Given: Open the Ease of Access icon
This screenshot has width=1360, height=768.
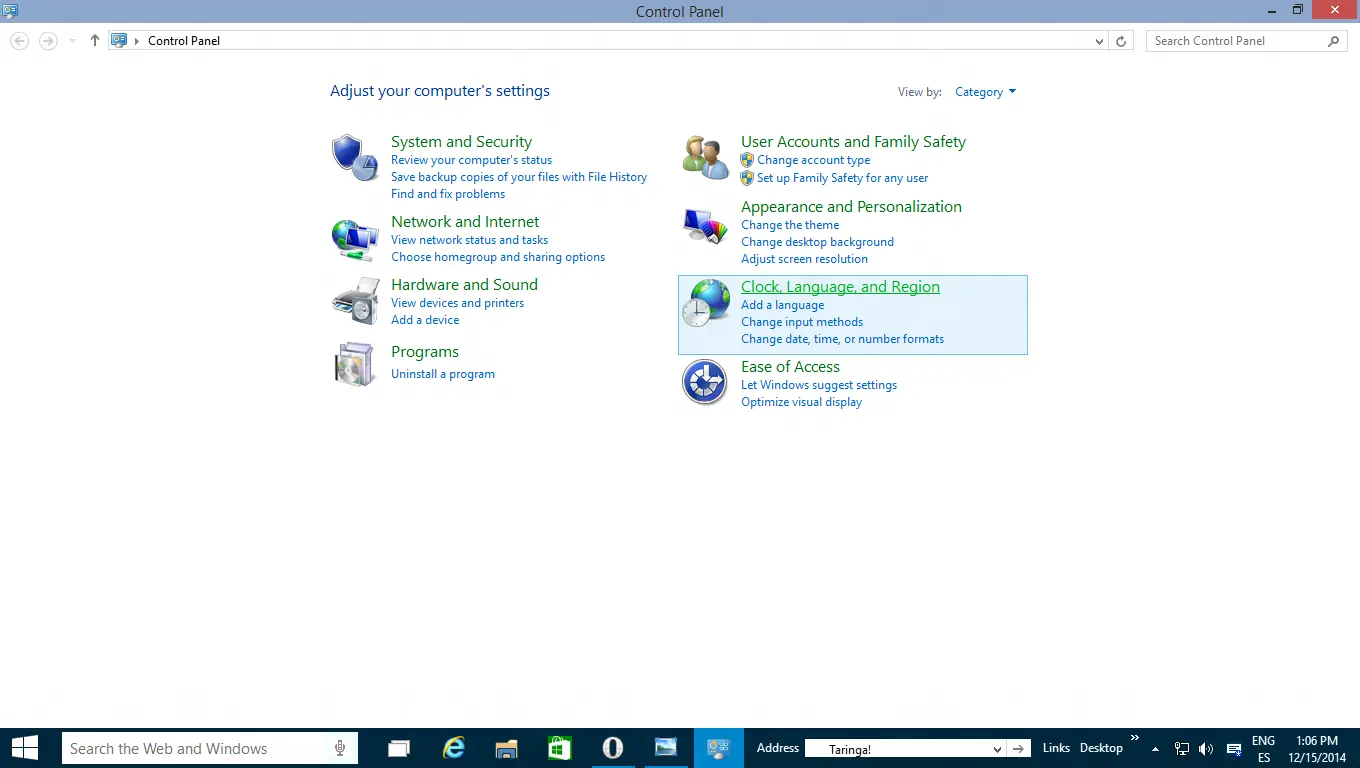Looking at the screenshot, I should click(x=704, y=382).
